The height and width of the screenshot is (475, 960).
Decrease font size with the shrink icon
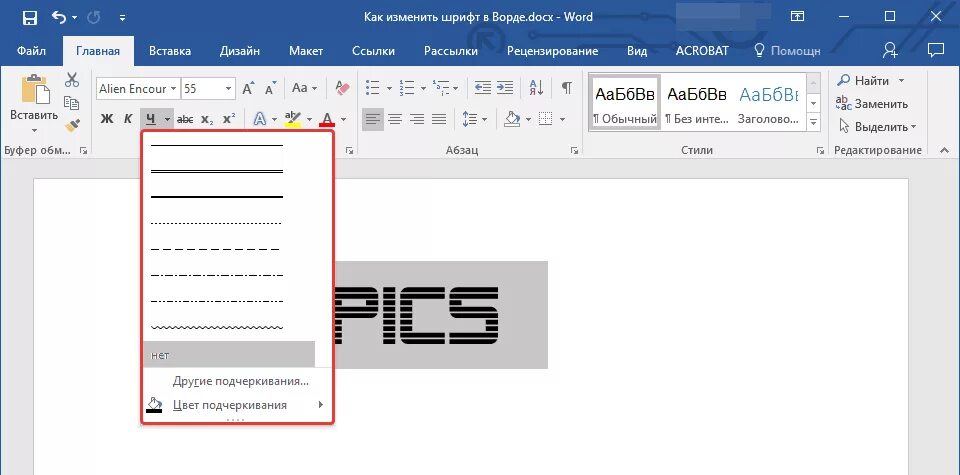point(270,89)
